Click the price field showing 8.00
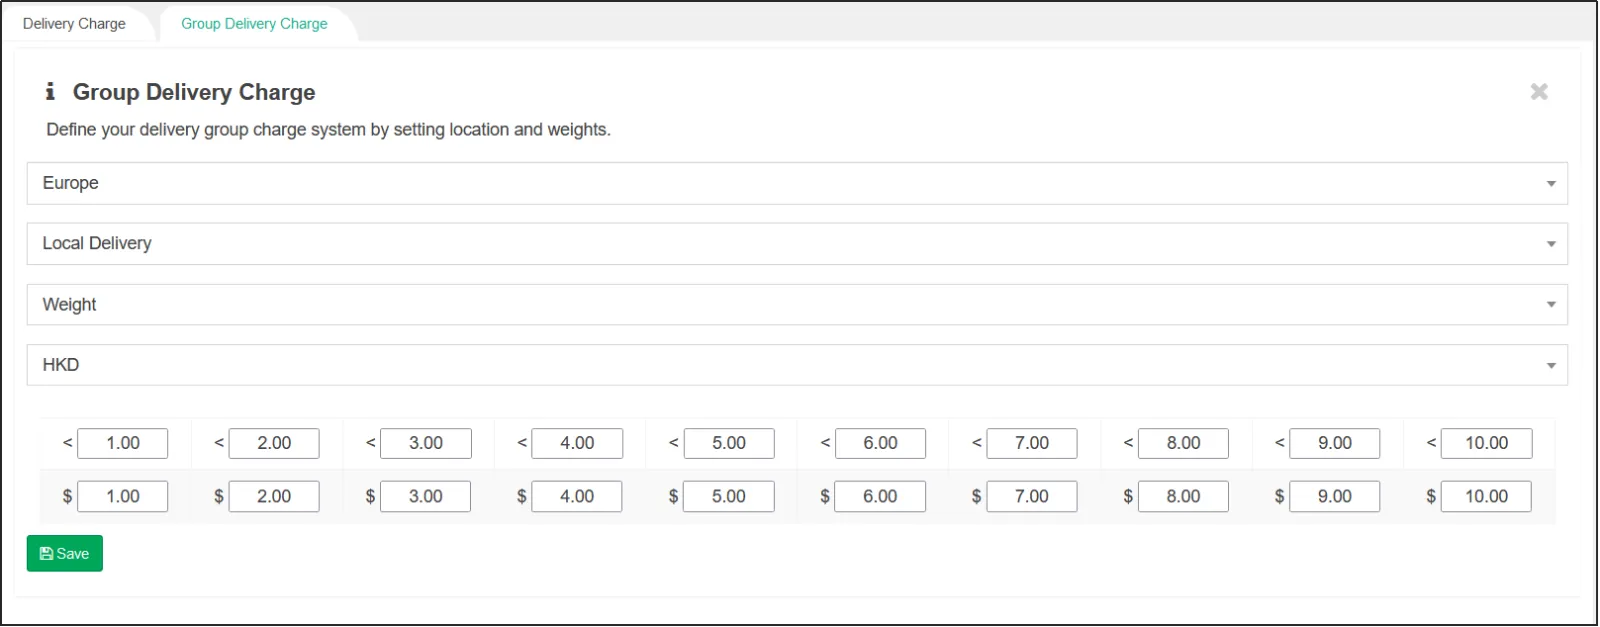The height and width of the screenshot is (627, 1600). click(1183, 496)
